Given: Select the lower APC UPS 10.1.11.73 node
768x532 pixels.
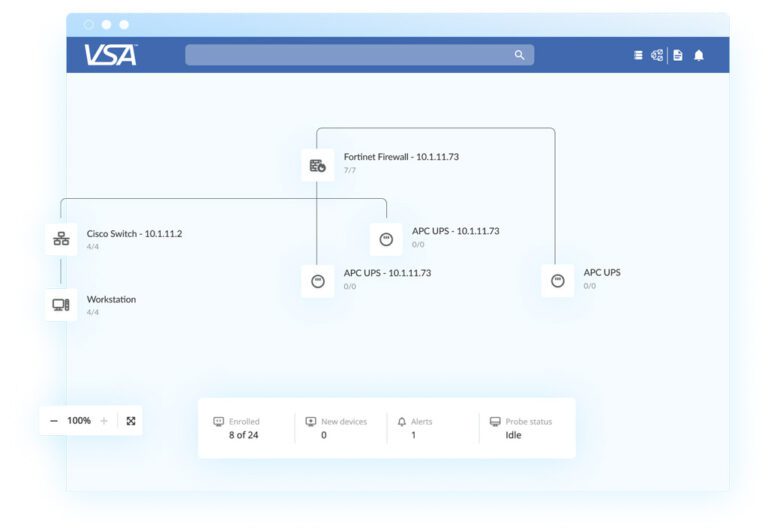Looking at the screenshot, I should point(318,280).
